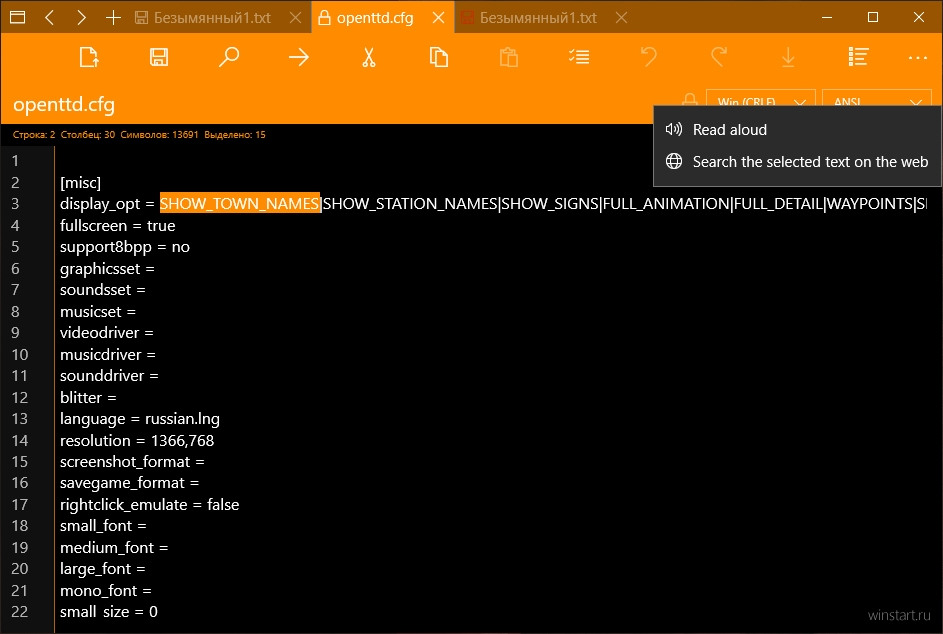Open more options ellipsis menu
The image size is (943, 634).
click(x=918, y=58)
